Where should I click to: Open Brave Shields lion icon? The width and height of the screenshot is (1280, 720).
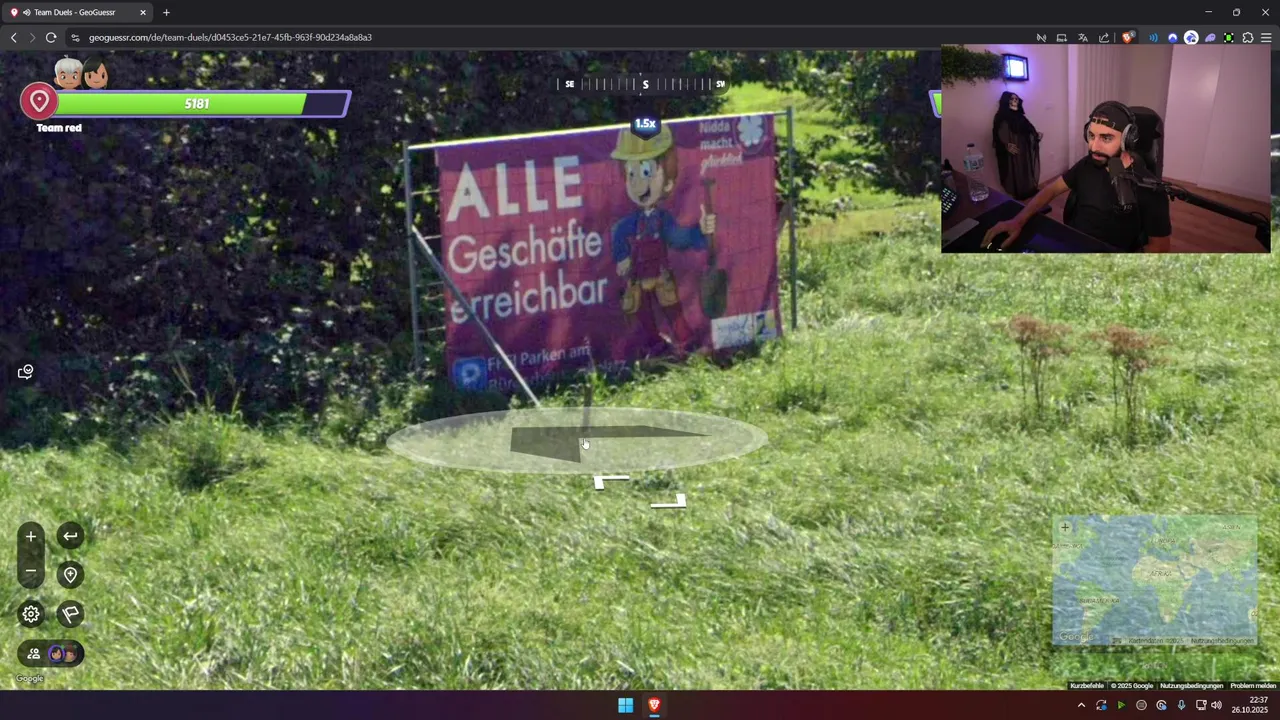[1127, 38]
